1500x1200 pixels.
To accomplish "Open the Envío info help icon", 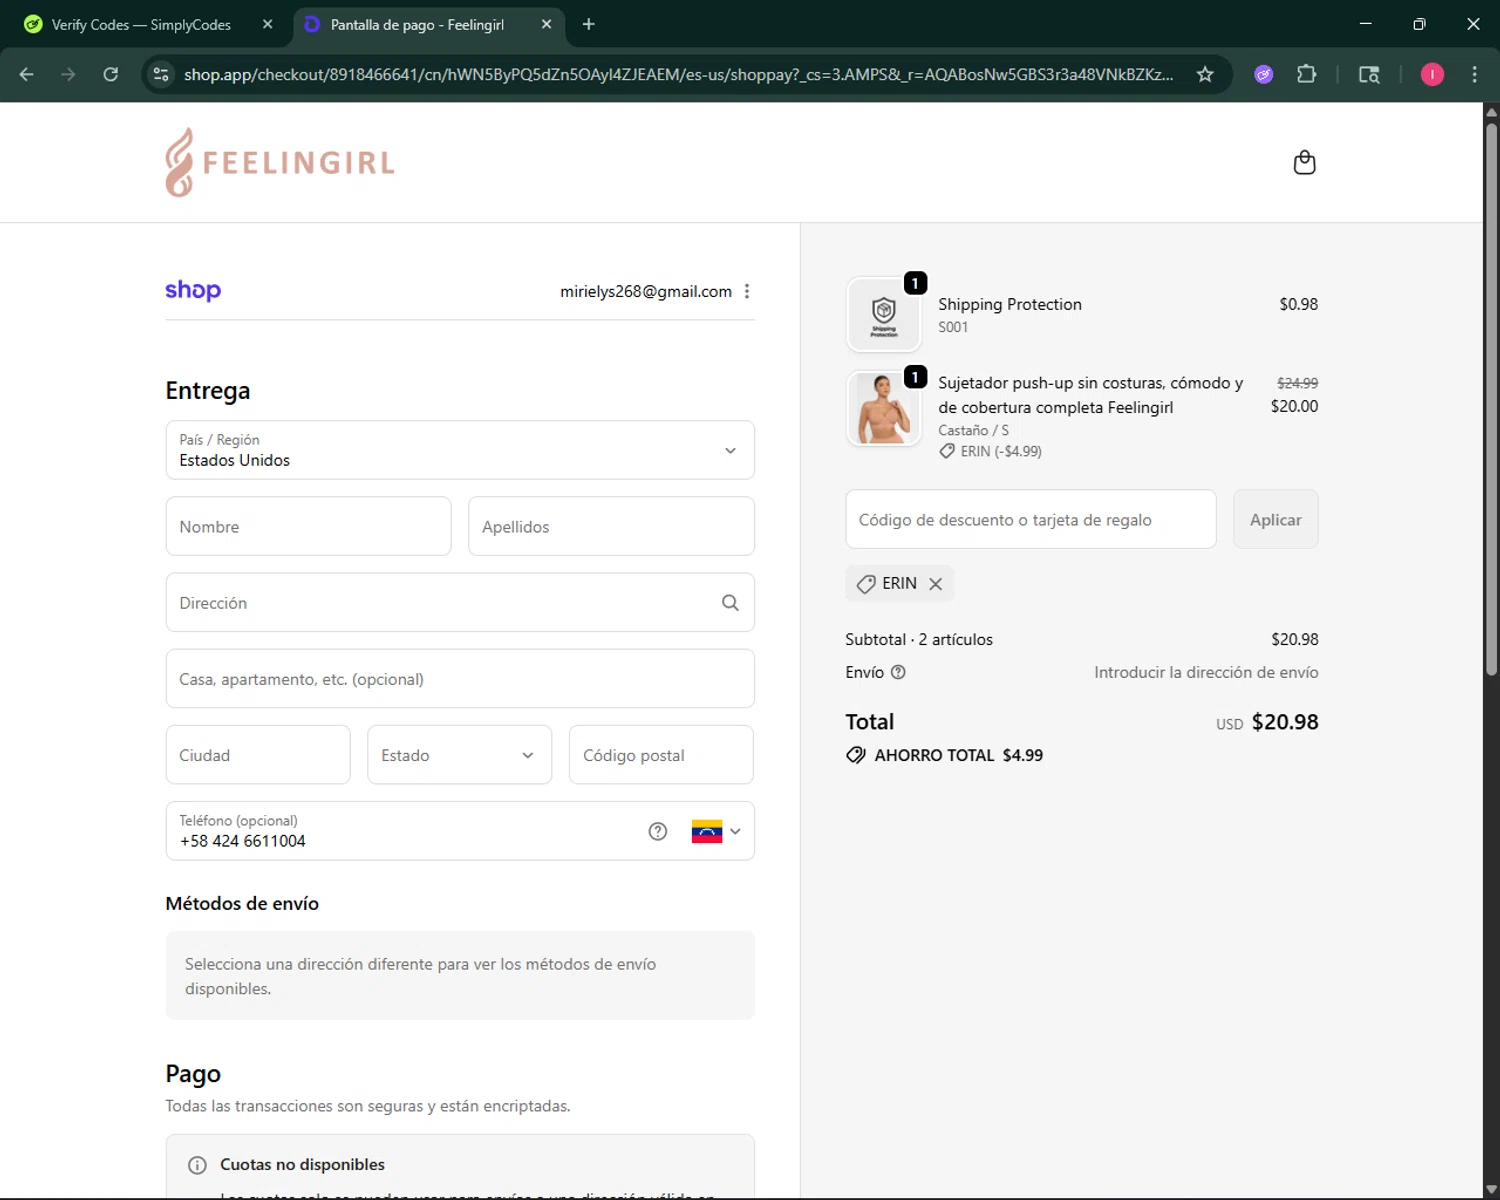I will pyautogui.click(x=898, y=672).
